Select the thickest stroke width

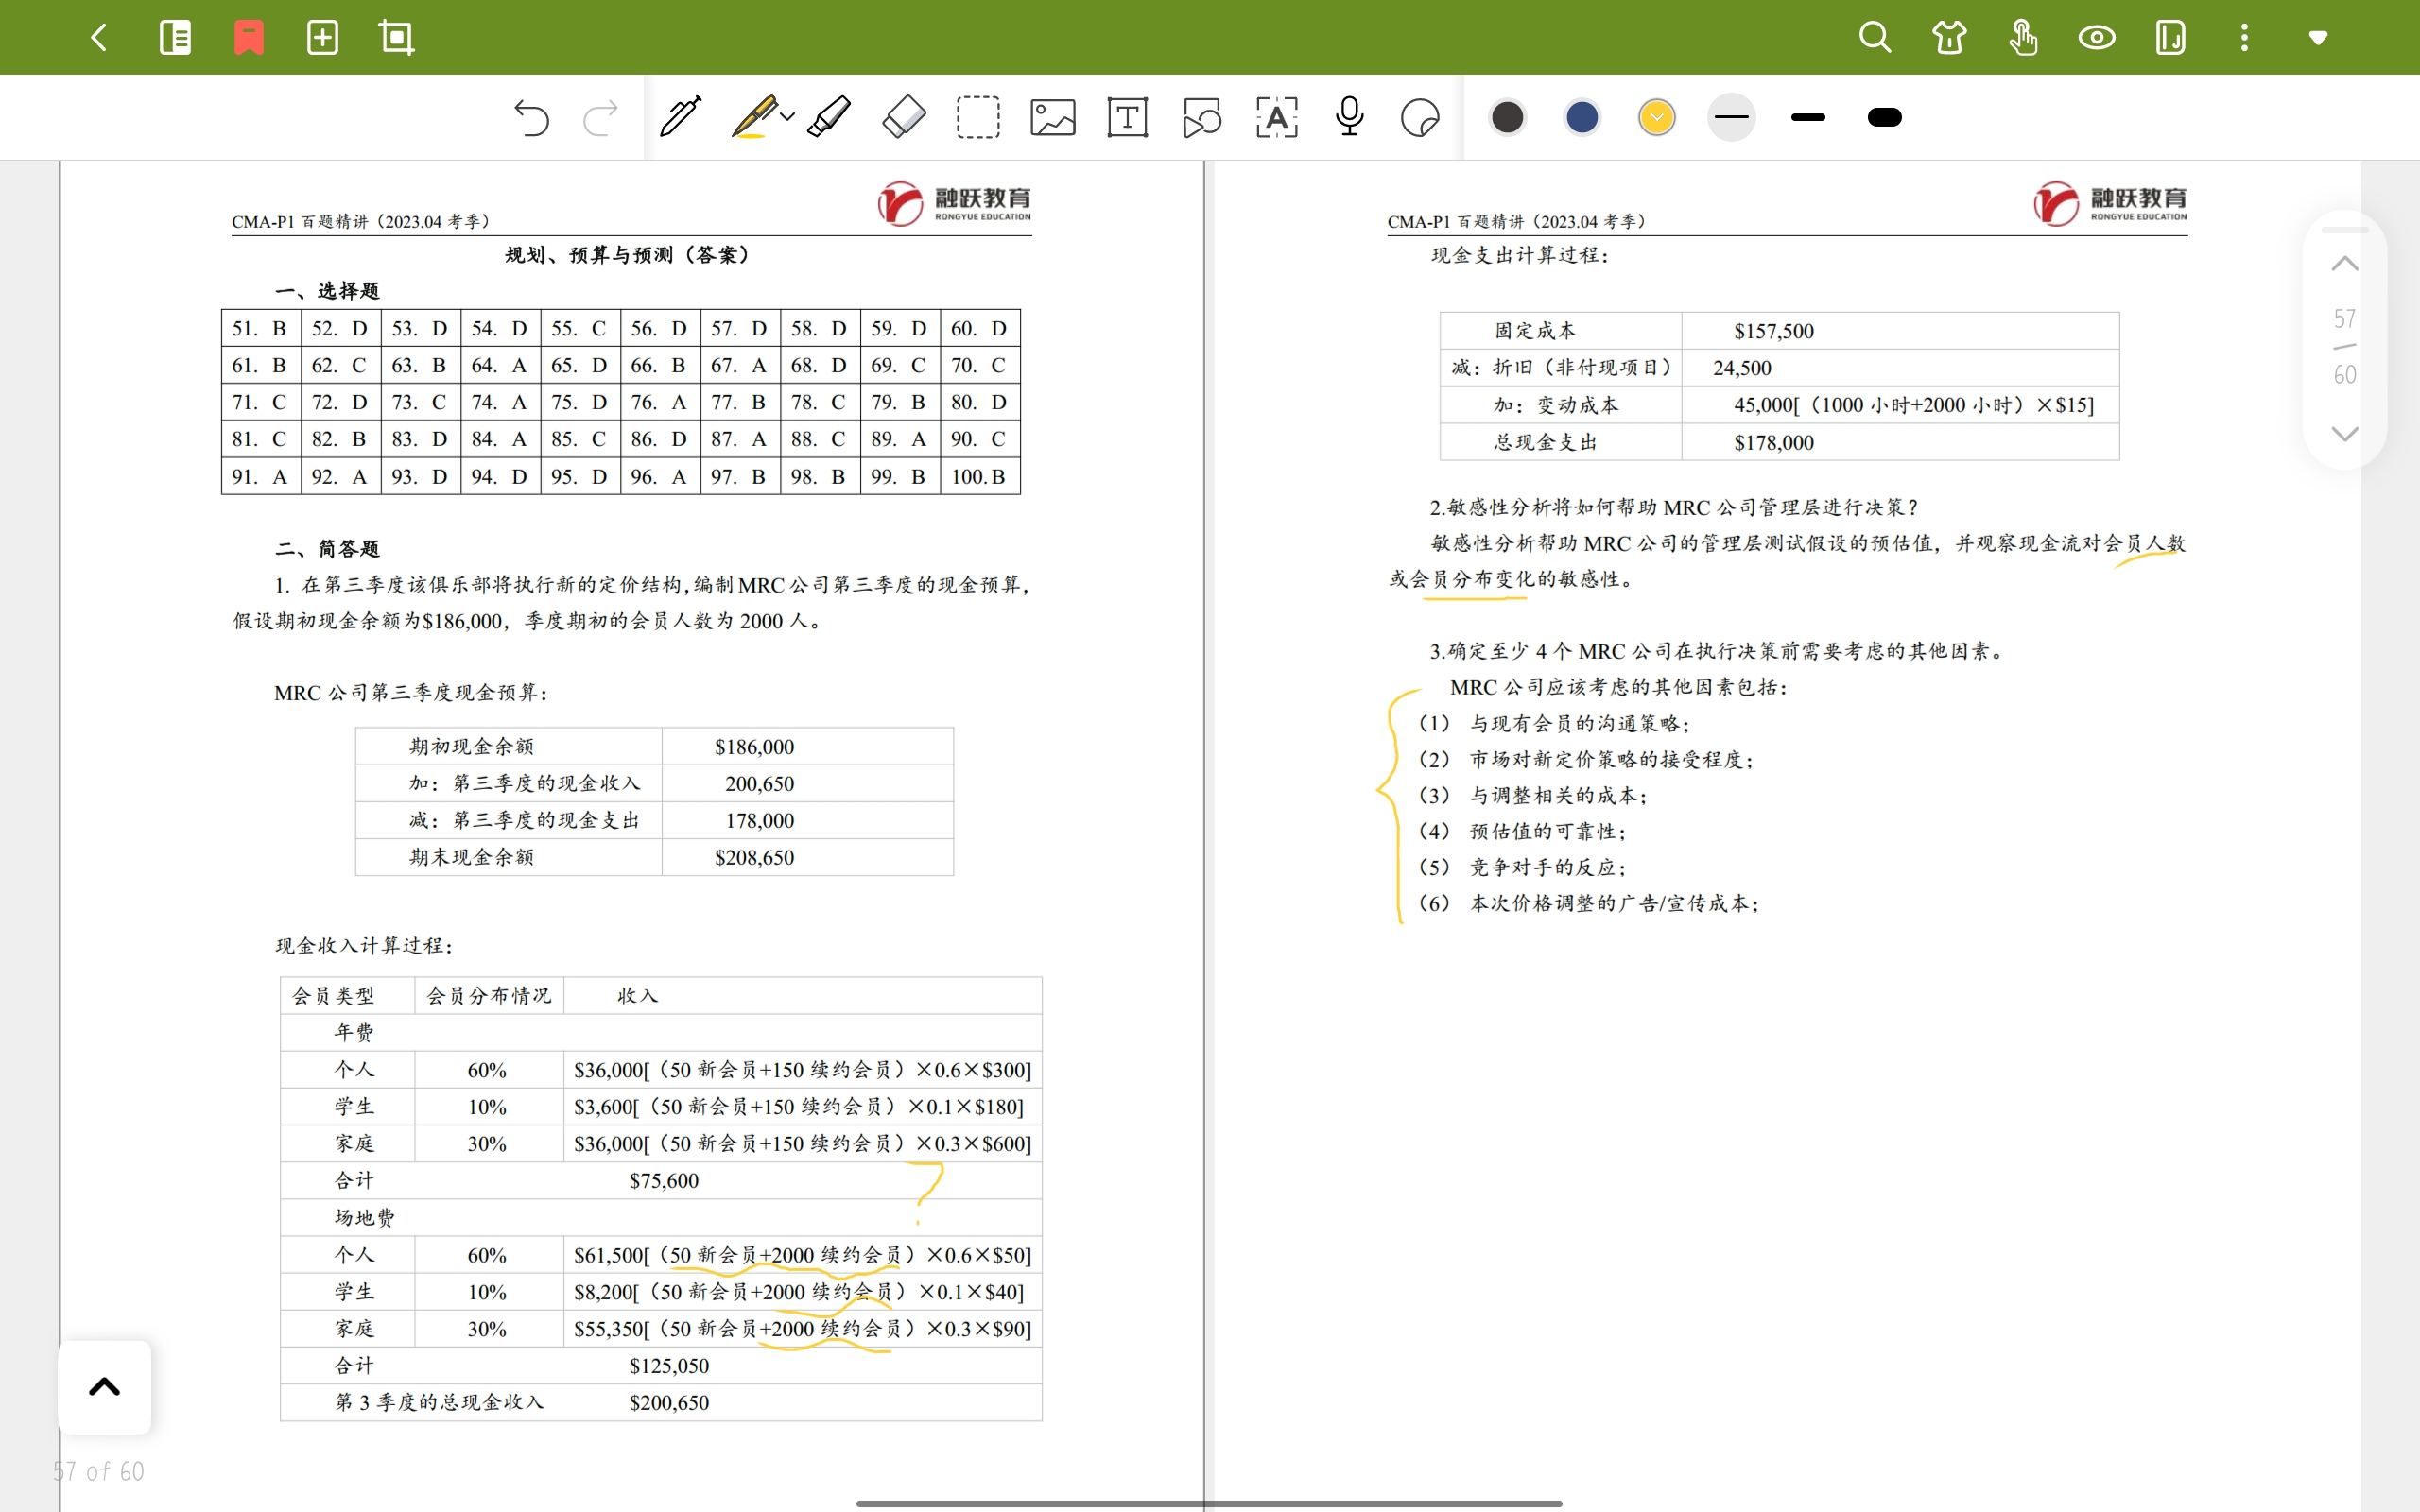[x=1884, y=117]
